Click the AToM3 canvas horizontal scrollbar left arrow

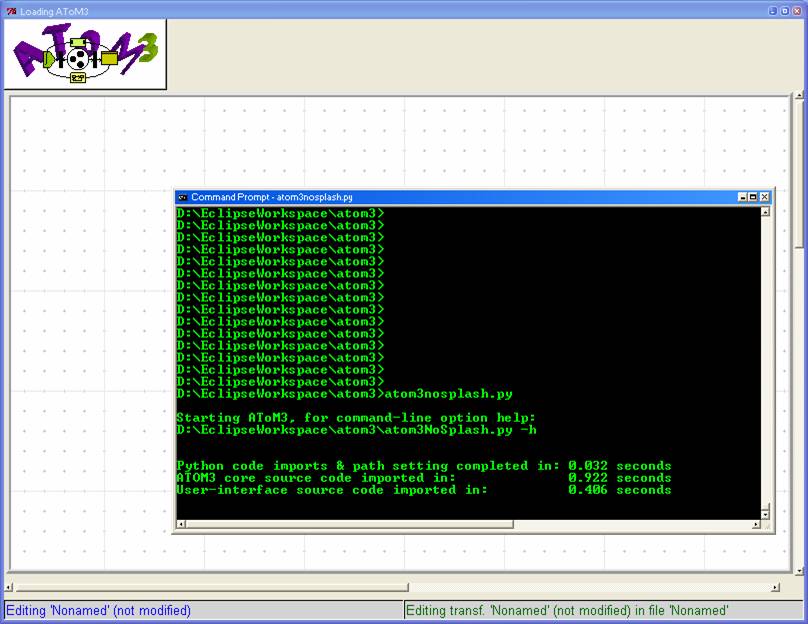(9, 587)
